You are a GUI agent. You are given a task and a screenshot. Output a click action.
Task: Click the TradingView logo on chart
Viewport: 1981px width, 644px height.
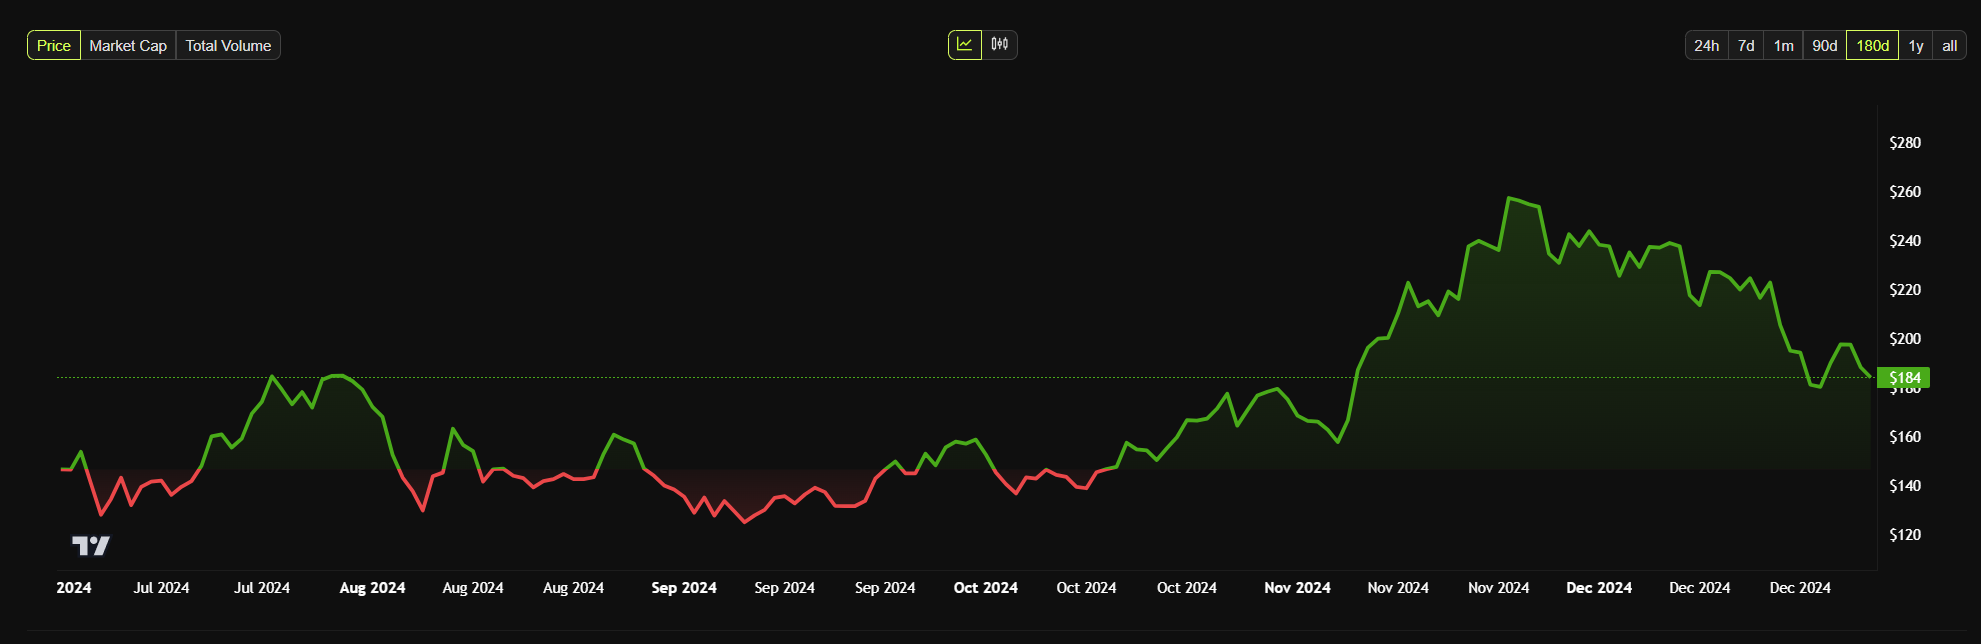(91, 545)
